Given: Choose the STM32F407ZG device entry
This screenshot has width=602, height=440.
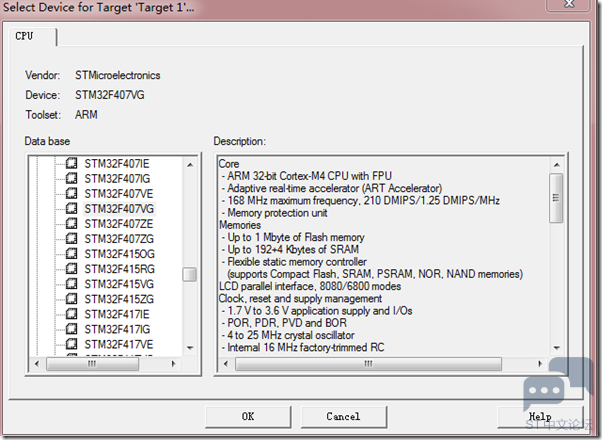Looking at the screenshot, I should click(119, 238).
